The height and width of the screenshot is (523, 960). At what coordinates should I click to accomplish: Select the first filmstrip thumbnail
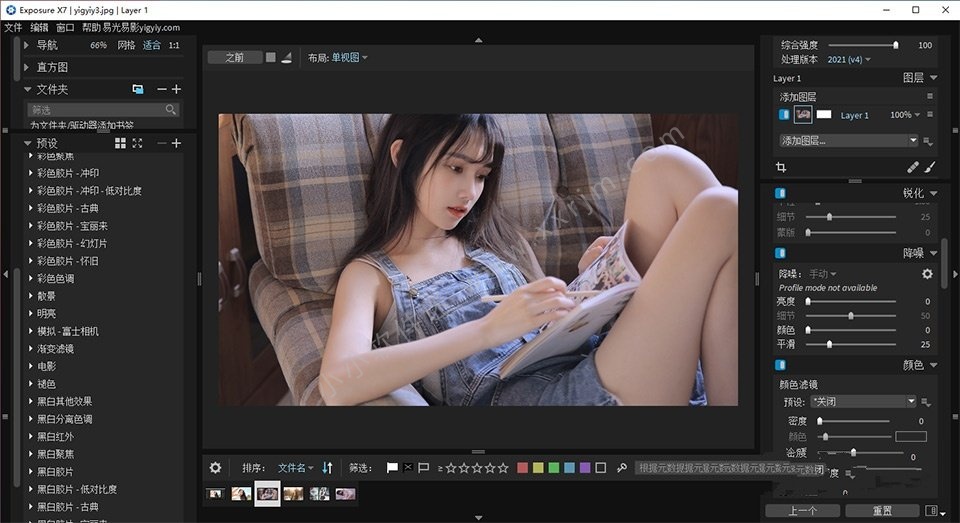click(215, 494)
